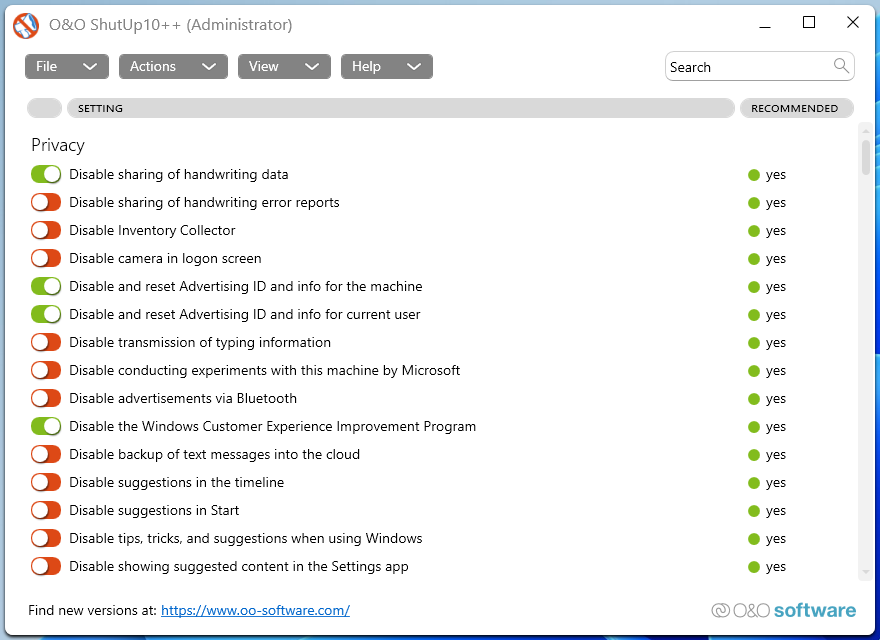The width and height of the screenshot is (880, 640).
Task: Toggle Disable tips, tricks, and suggestions setting
Action: click(x=46, y=538)
